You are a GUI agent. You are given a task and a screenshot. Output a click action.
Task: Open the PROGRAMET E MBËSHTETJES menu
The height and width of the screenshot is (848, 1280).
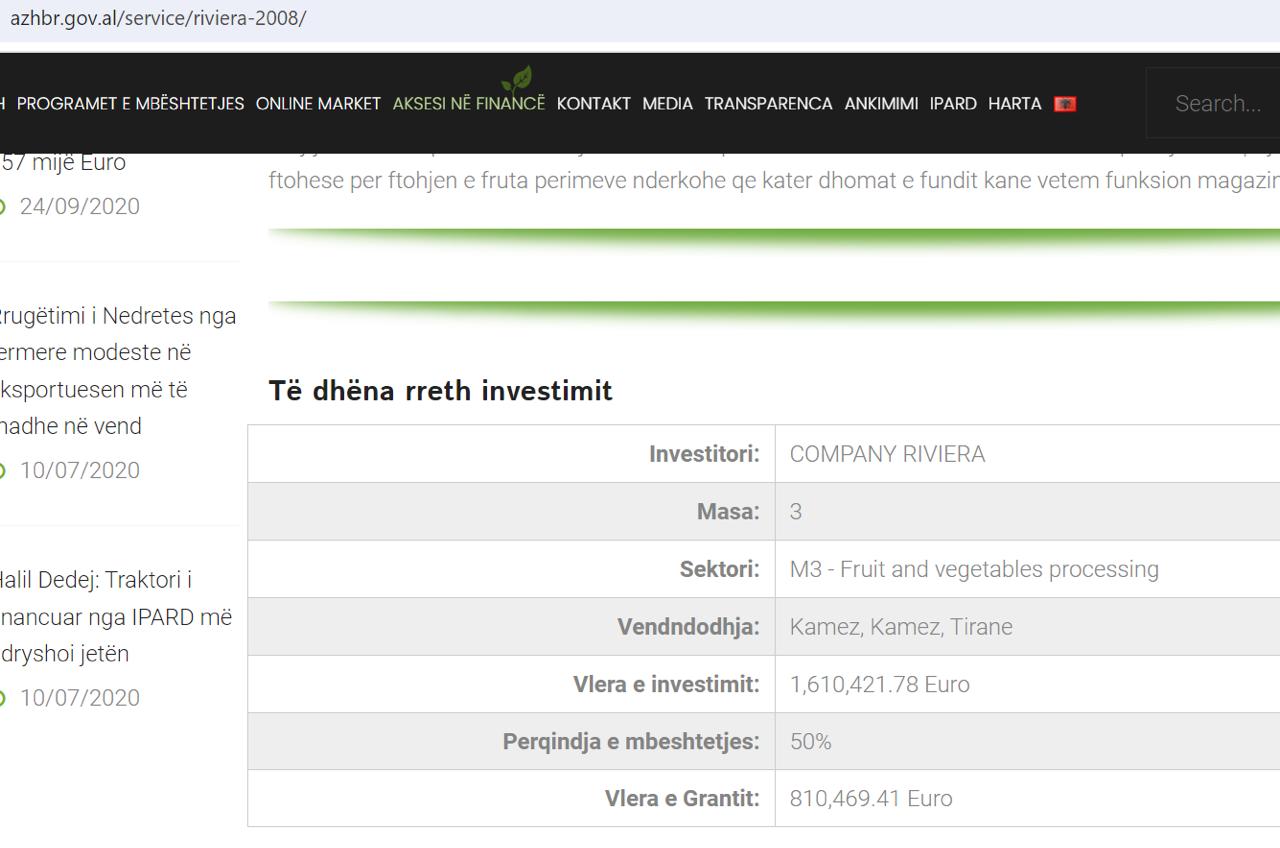[130, 103]
